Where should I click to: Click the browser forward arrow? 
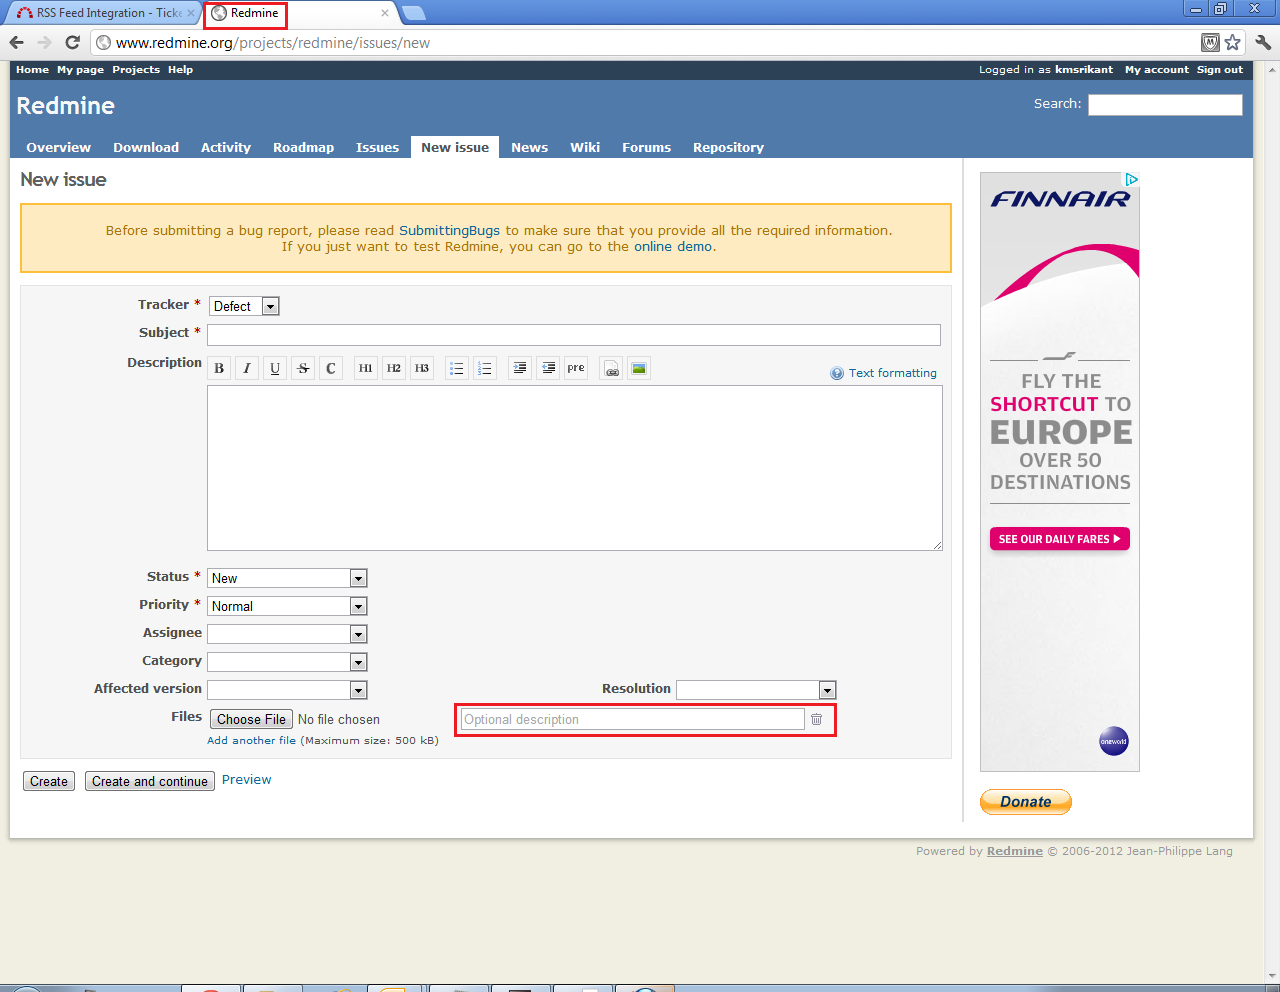[44, 42]
